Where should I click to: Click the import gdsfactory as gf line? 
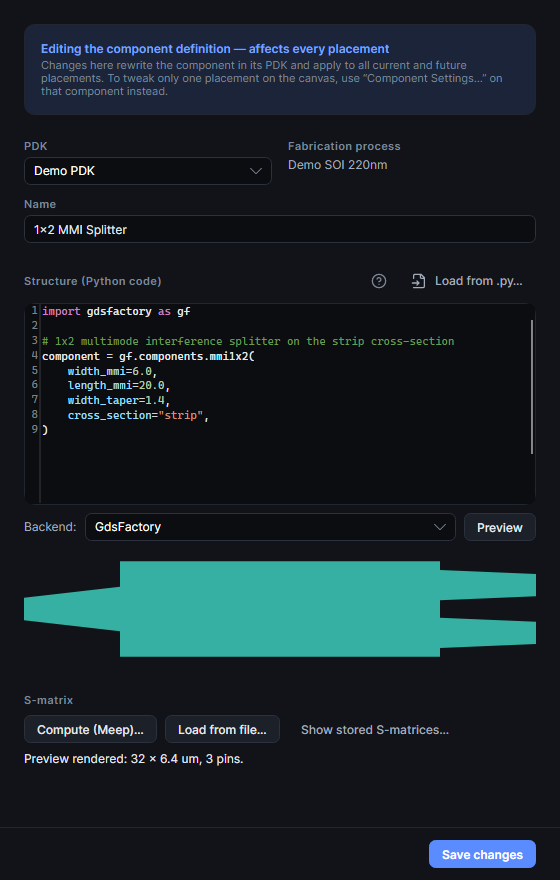pyautogui.click(x=116, y=311)
